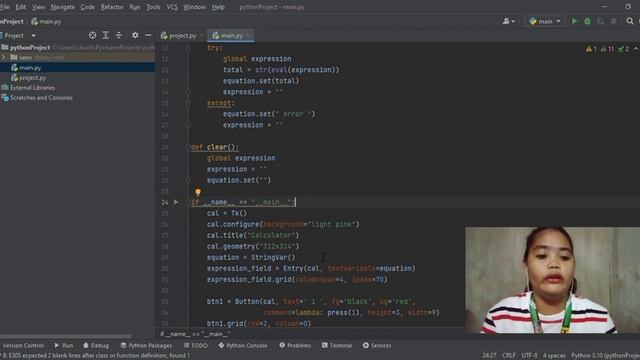Open Python Packages tool window
Image resolution: width=640 pixels, height=360 pixels.
(x=146, y=345)
